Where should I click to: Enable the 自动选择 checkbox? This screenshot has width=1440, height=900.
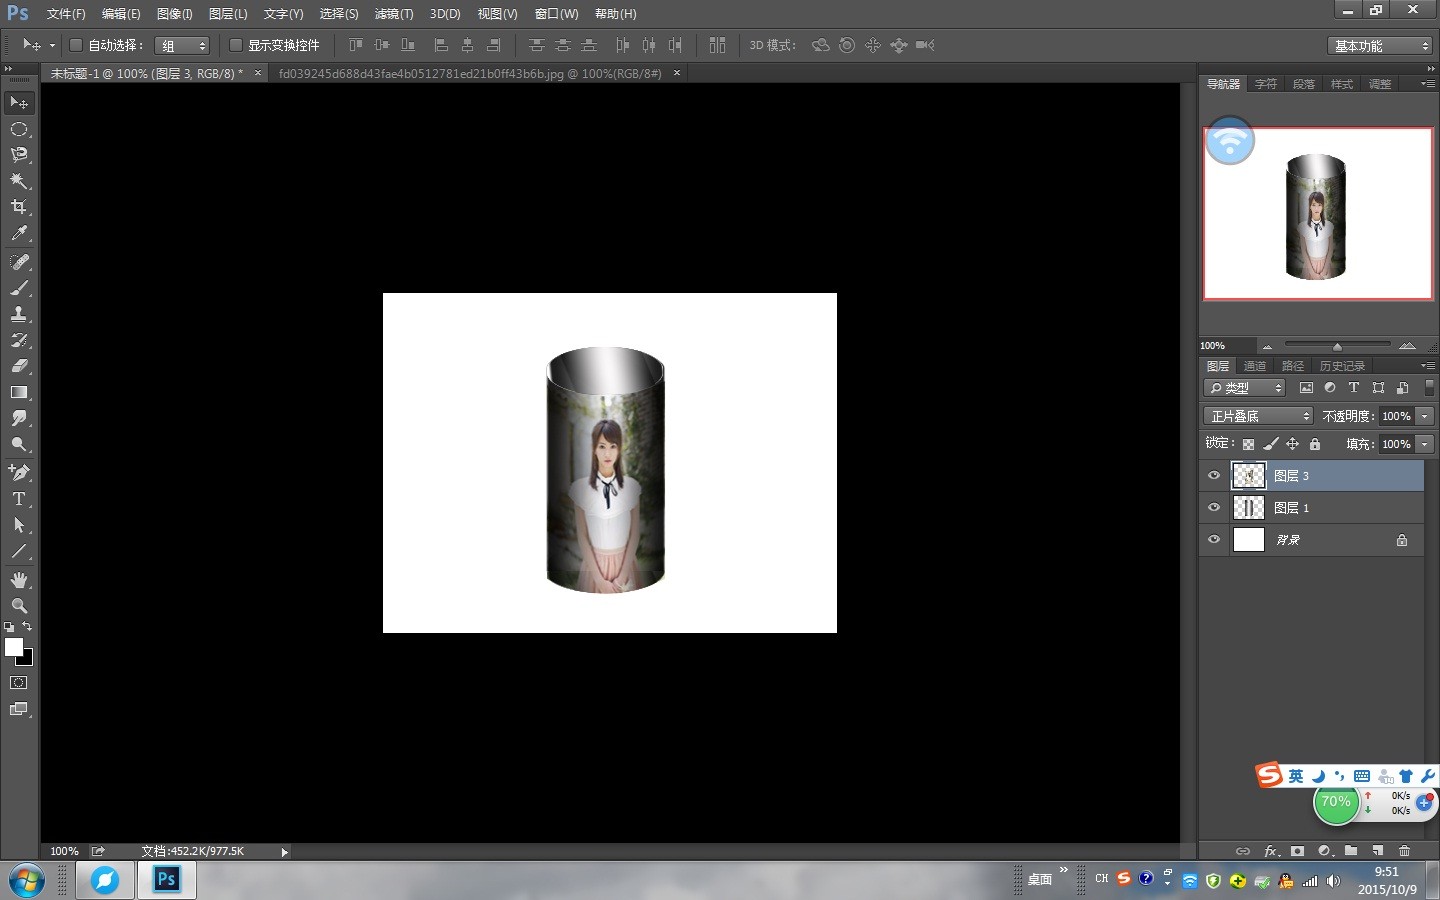click(76, 45)
